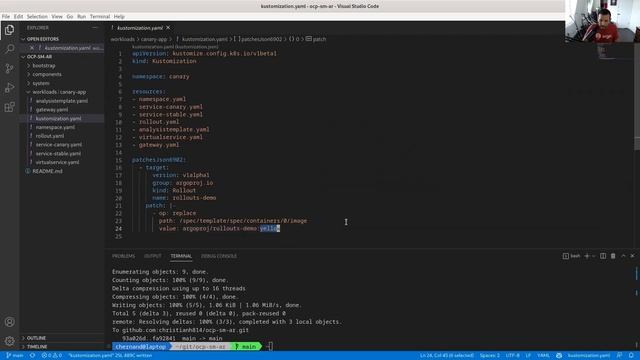Close kustomization.yaml in Open Editors list
This screenshot has width=640, height=360.
[x=32, y=48]
